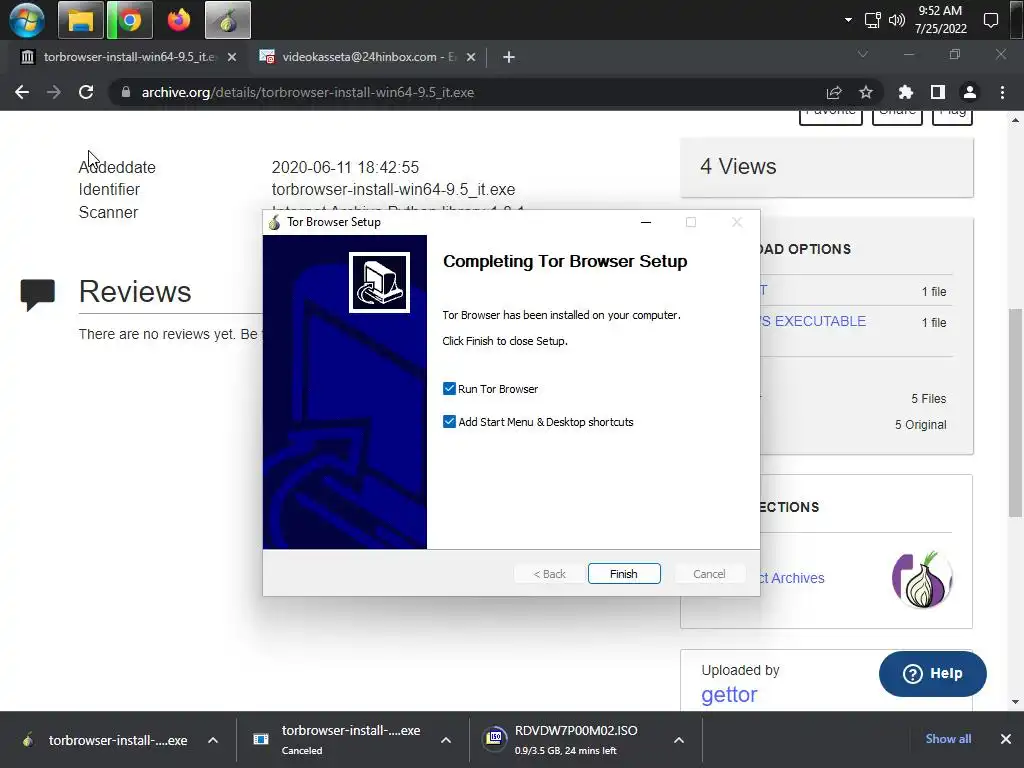
Task: Minimize the Tor Browser Setup dialog
Action: point(646,222)
